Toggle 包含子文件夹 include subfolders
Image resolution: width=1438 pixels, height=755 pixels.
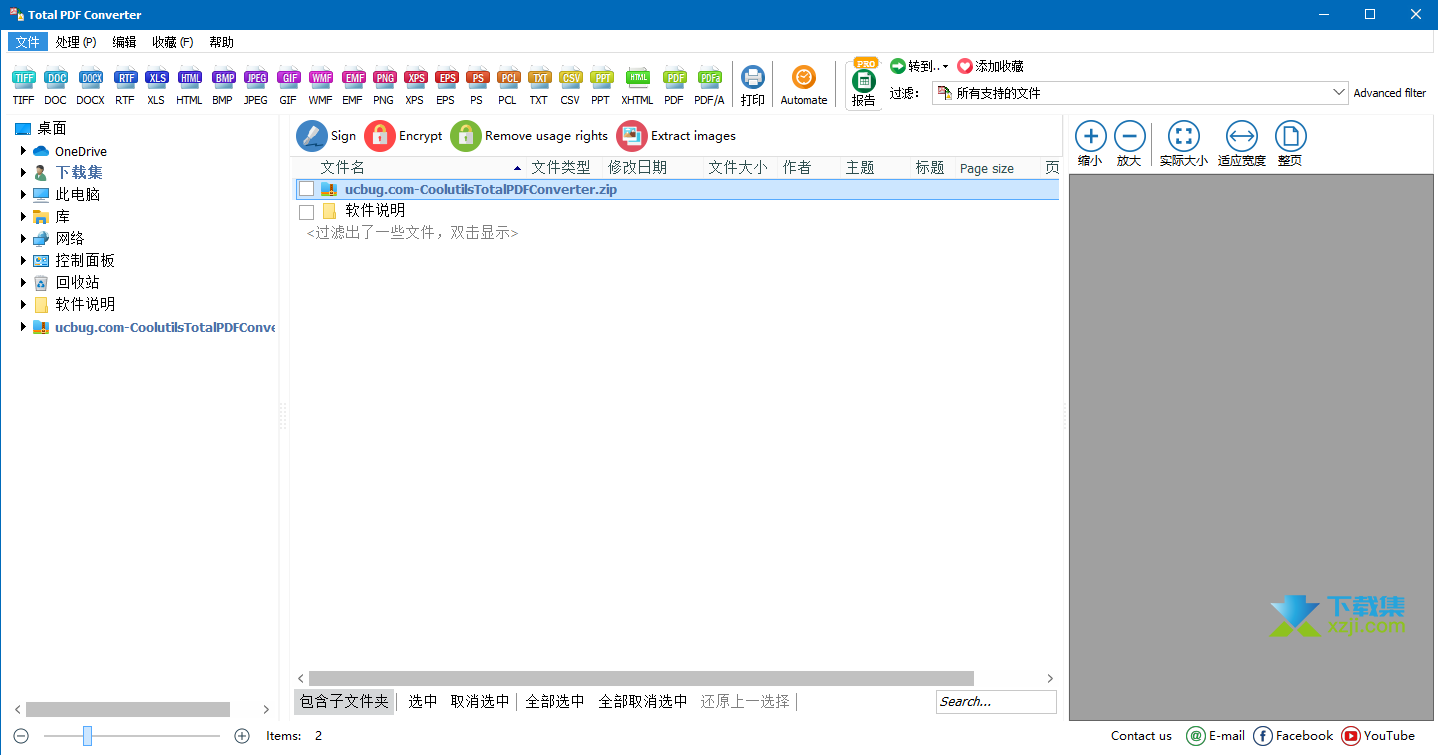coord(344,701)
